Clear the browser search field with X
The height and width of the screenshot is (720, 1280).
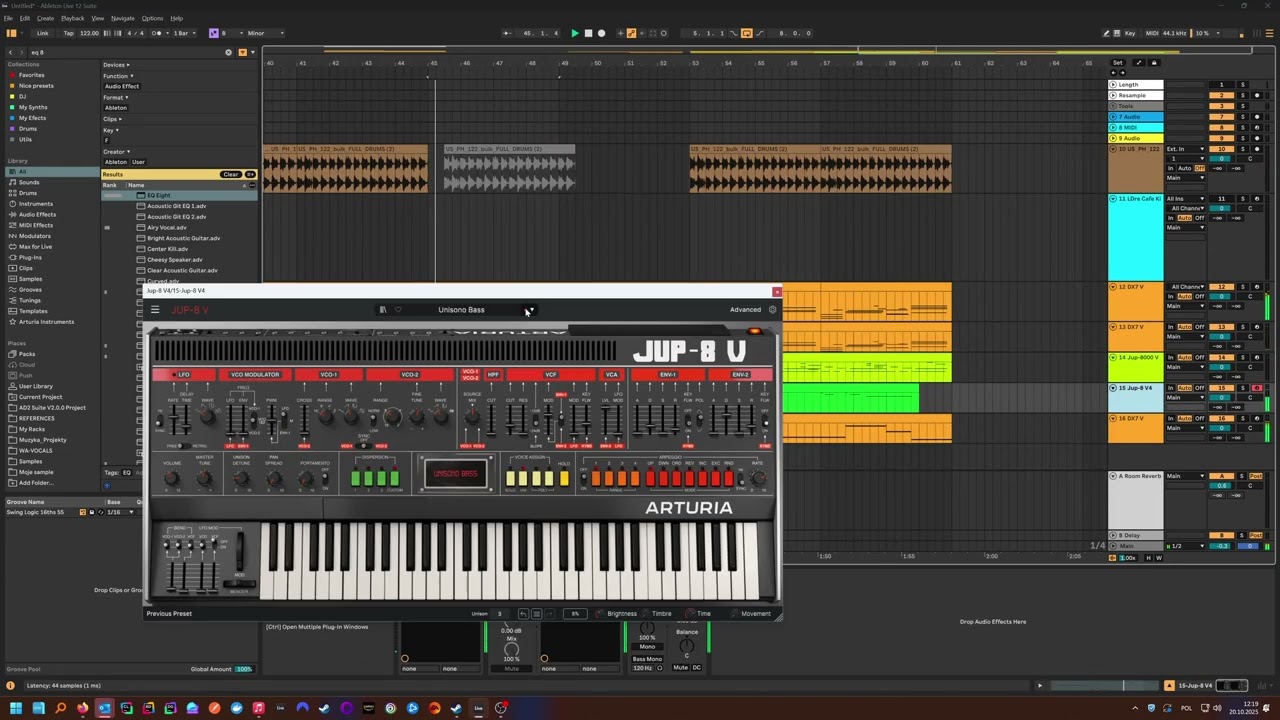point(228,52)
